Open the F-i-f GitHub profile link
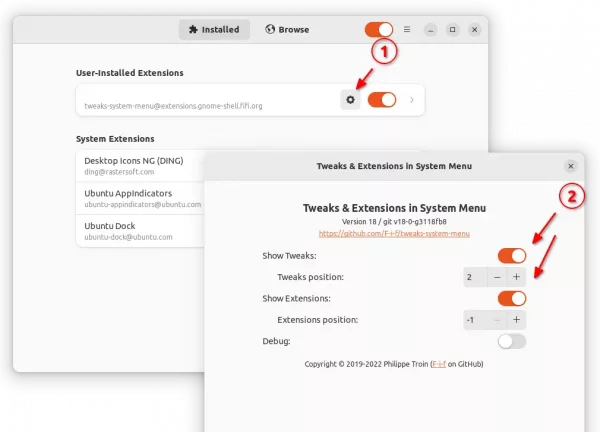 click(x=439, y=364)
